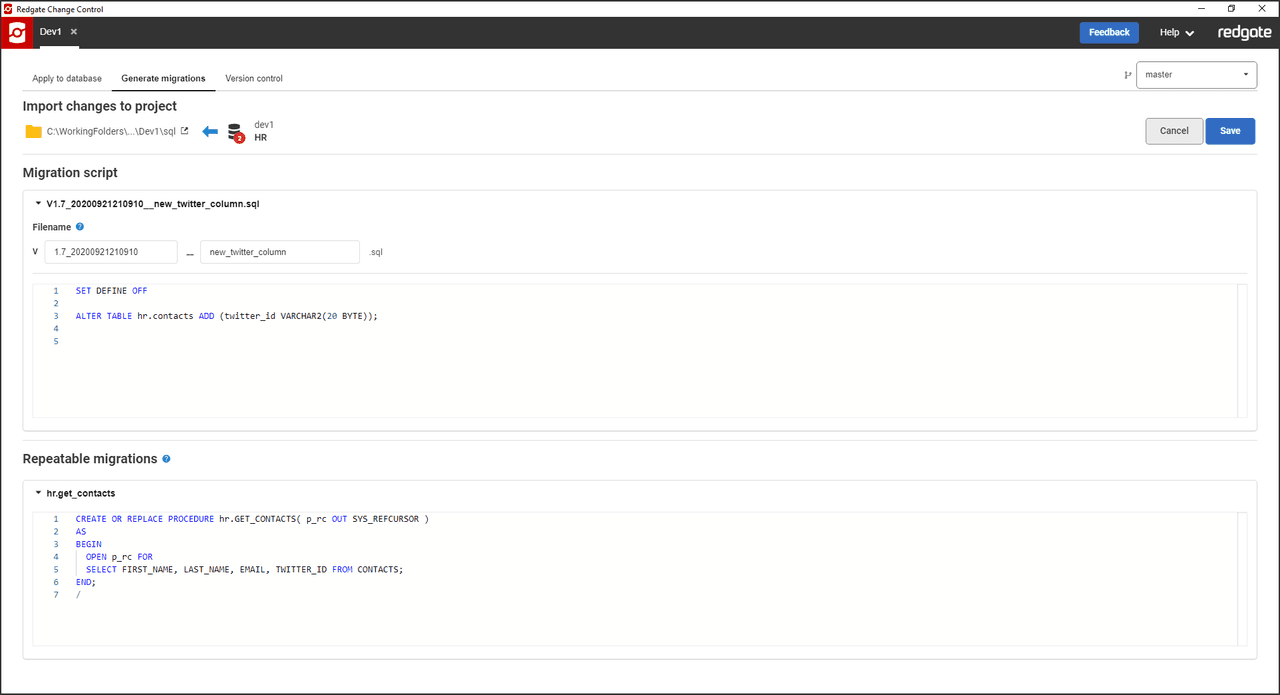
Task: Click the project path C:\WorkingFolders text
Action: [x=111, y=131]
